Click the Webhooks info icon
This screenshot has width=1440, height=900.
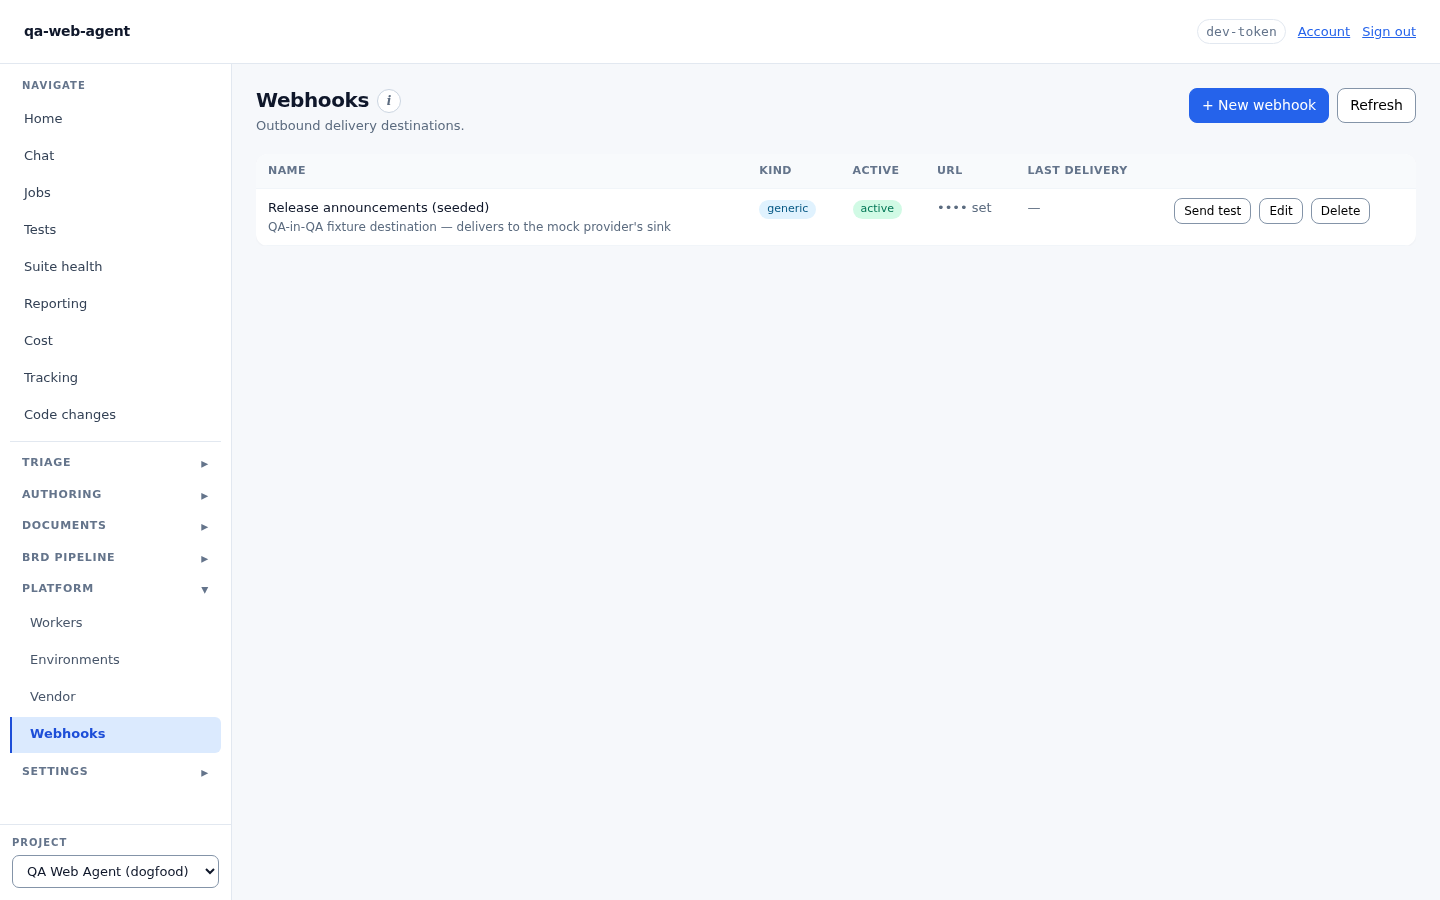tap(389, 101)
